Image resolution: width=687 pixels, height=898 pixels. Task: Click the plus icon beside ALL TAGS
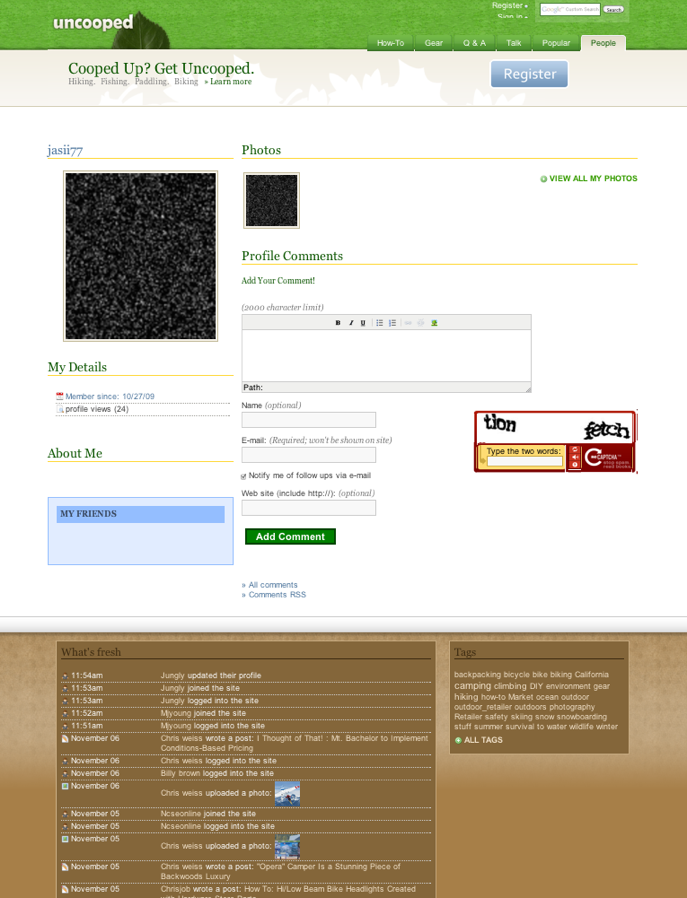458,741
